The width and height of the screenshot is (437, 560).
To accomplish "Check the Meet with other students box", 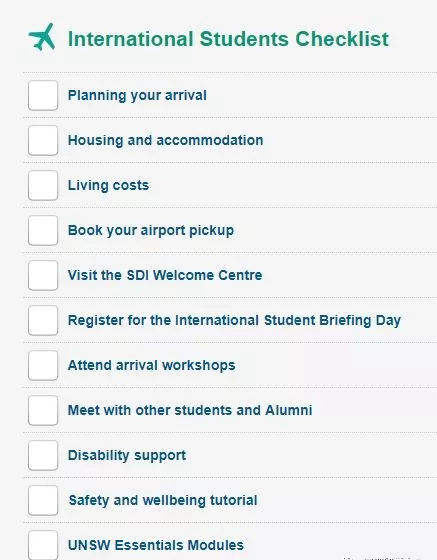I will click(x=43, y=410).
